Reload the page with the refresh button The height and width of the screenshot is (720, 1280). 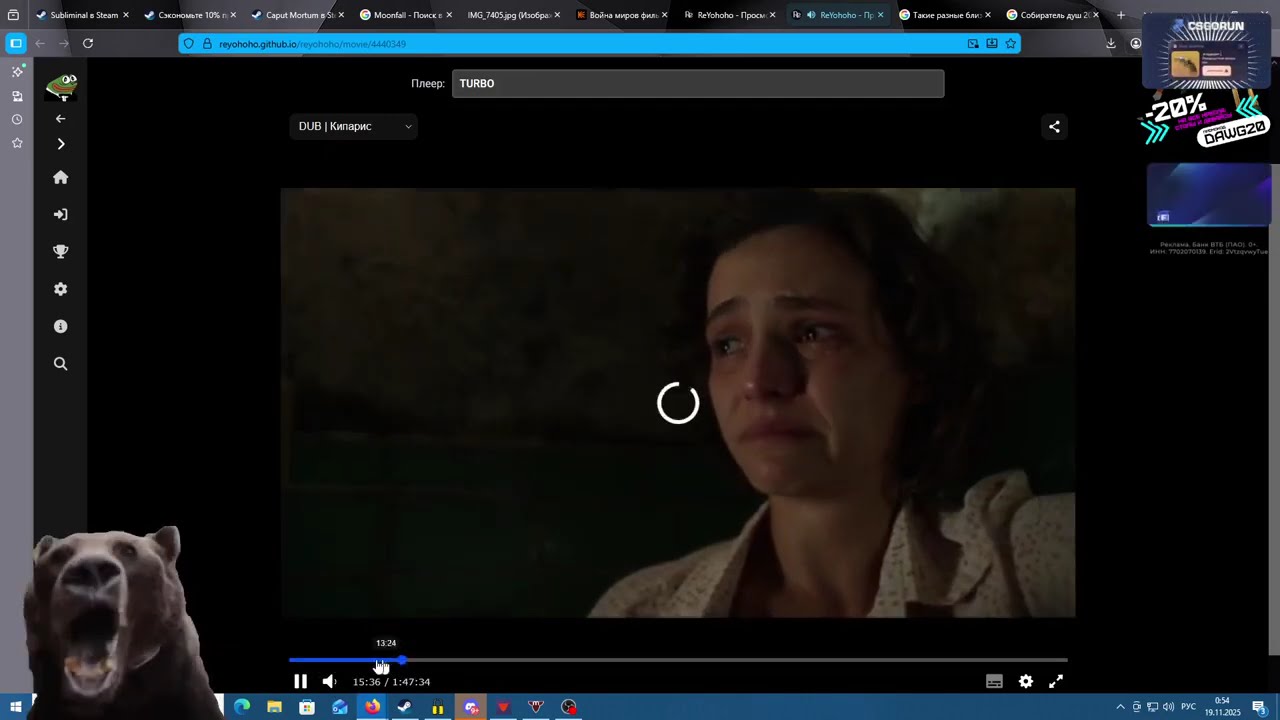(88, 43)
